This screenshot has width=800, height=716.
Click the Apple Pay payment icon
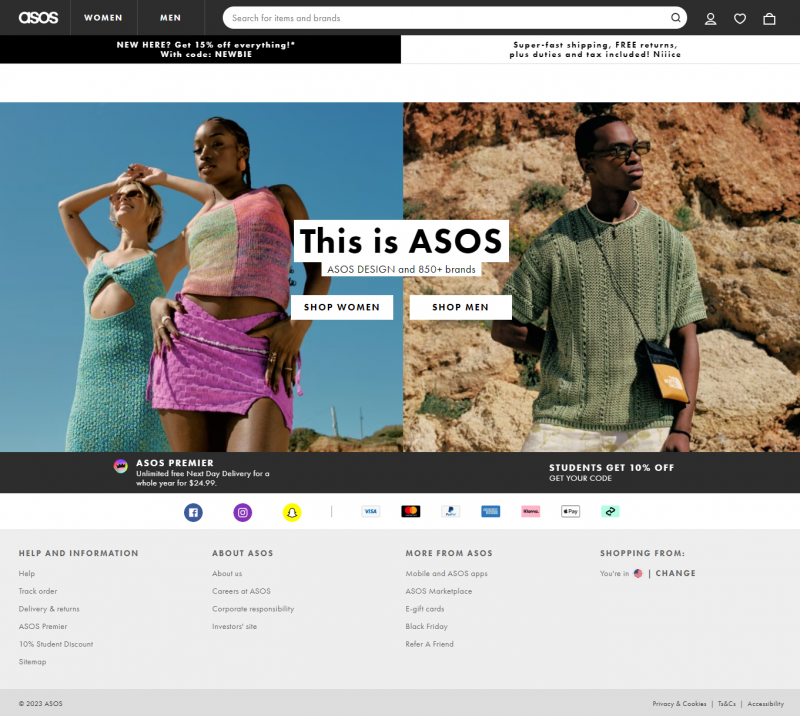[570, 511]
